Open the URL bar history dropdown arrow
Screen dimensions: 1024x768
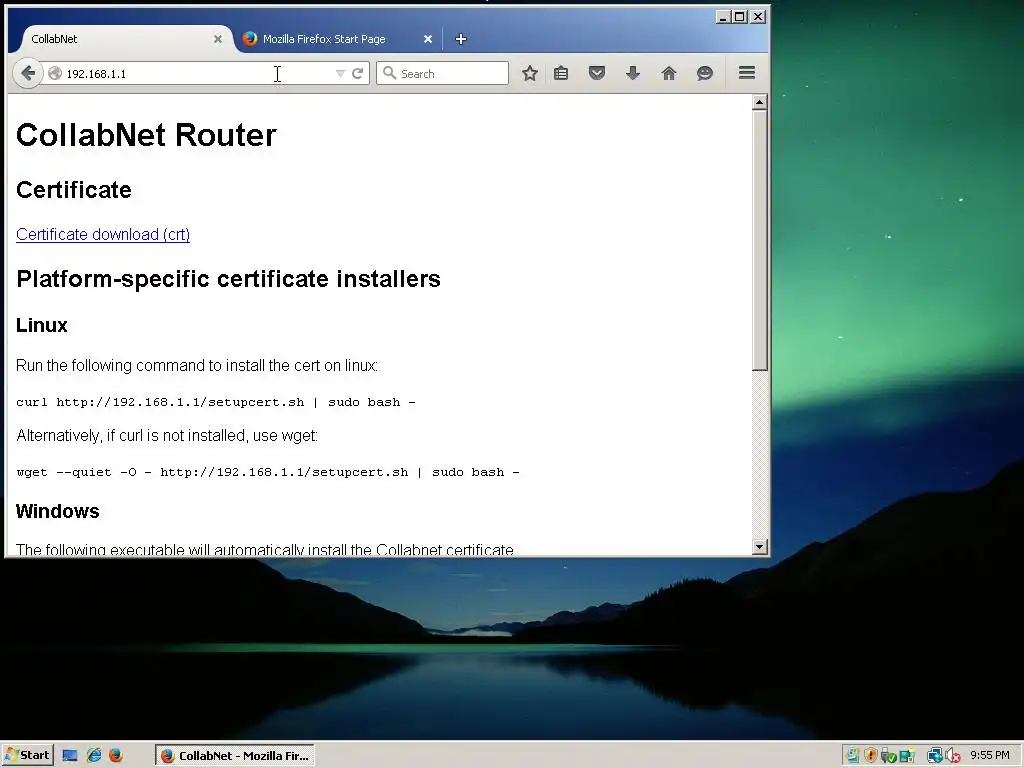[x=340, y=74]
